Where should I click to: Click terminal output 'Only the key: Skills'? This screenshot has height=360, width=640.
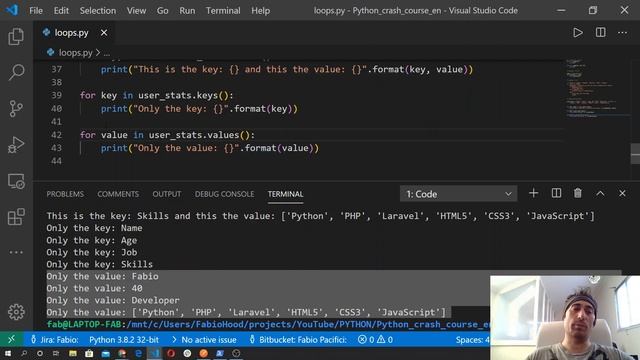coord(99,264)
